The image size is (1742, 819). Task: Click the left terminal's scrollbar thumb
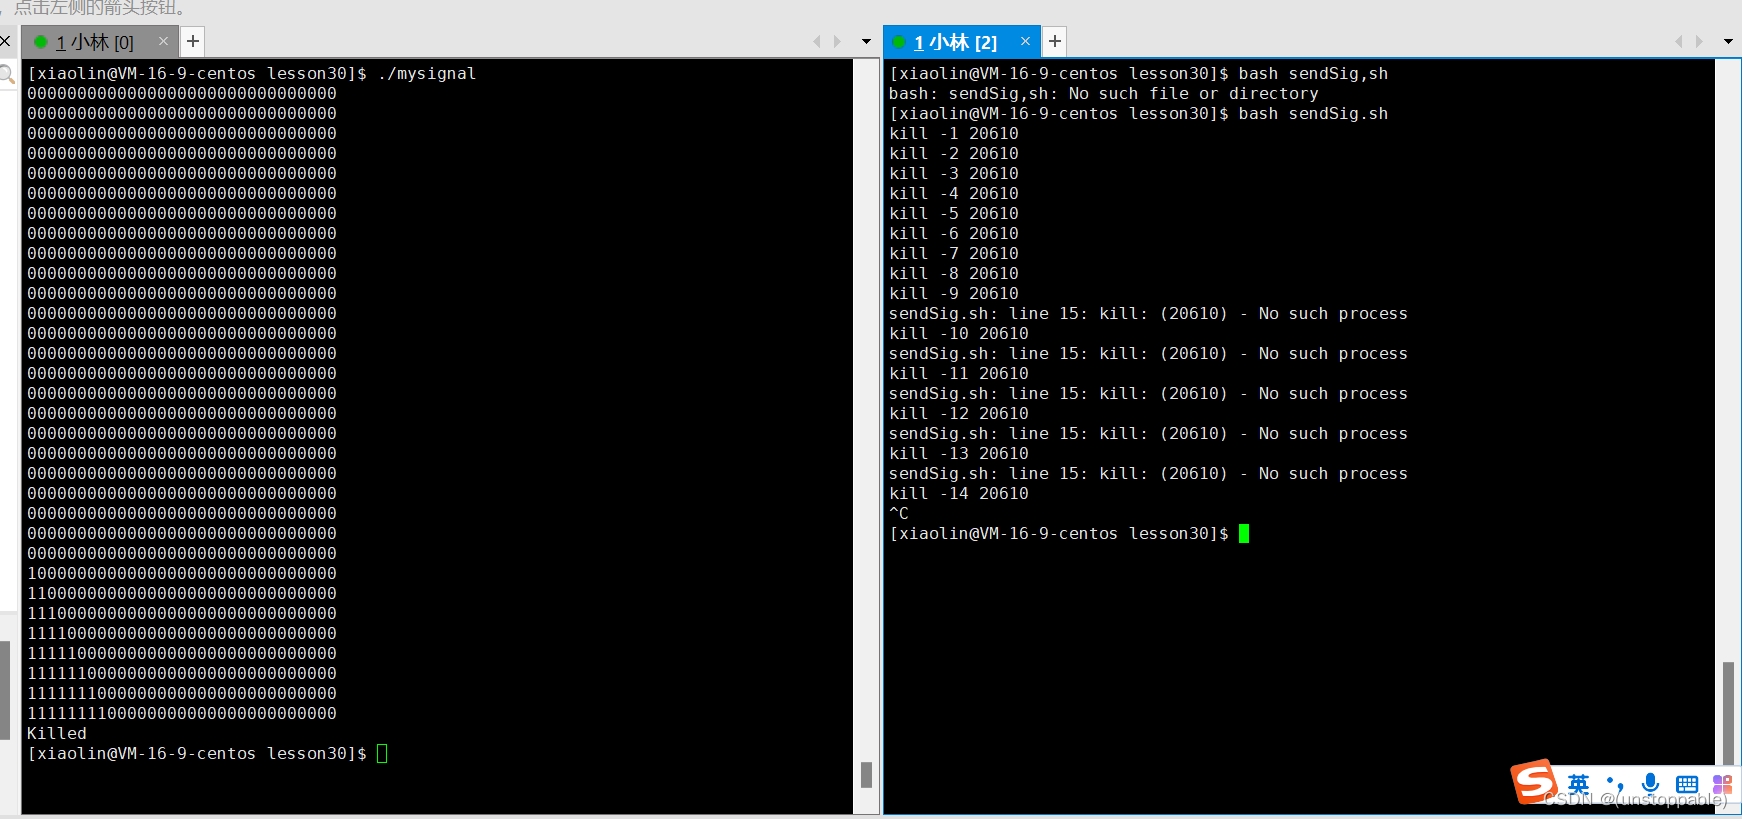coord(866,775)
